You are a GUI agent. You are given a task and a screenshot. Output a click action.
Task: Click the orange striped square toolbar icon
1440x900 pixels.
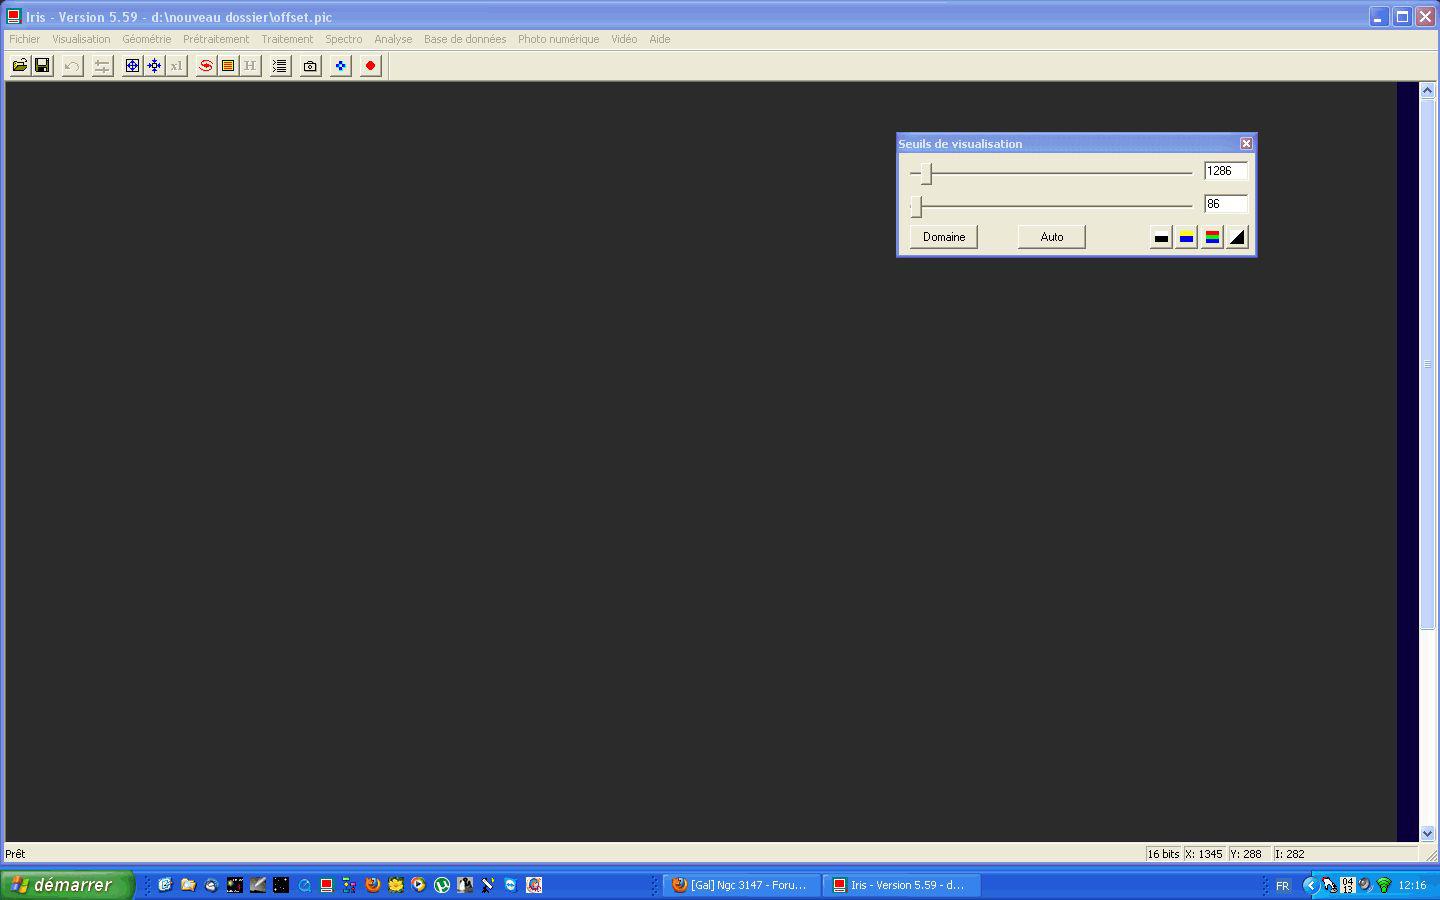tap(228, 66)
